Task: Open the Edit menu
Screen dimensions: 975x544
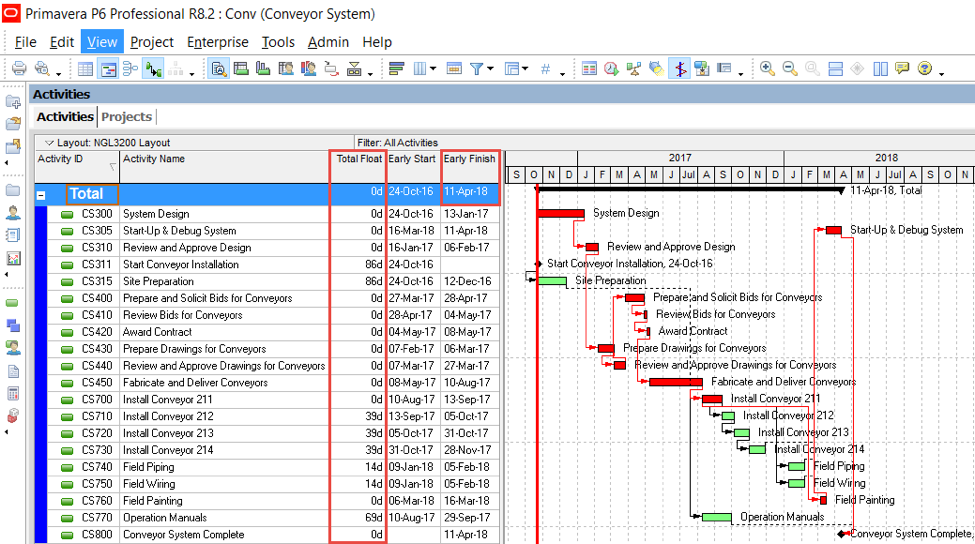Action: [62, 42]
